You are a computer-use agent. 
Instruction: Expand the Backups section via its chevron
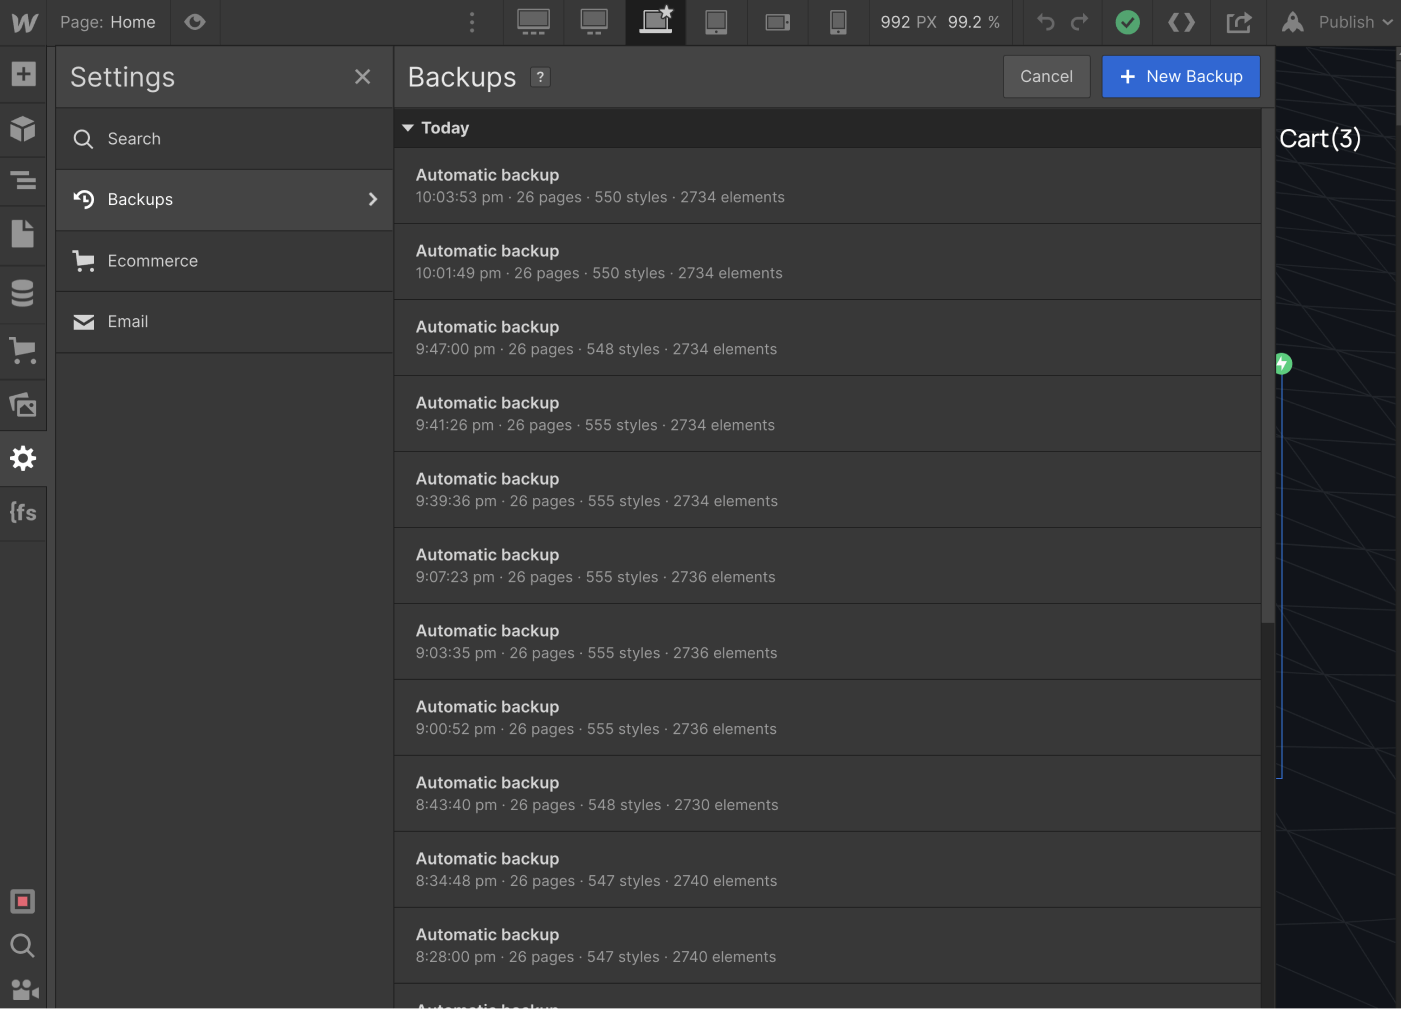click(x=373, y=199)
